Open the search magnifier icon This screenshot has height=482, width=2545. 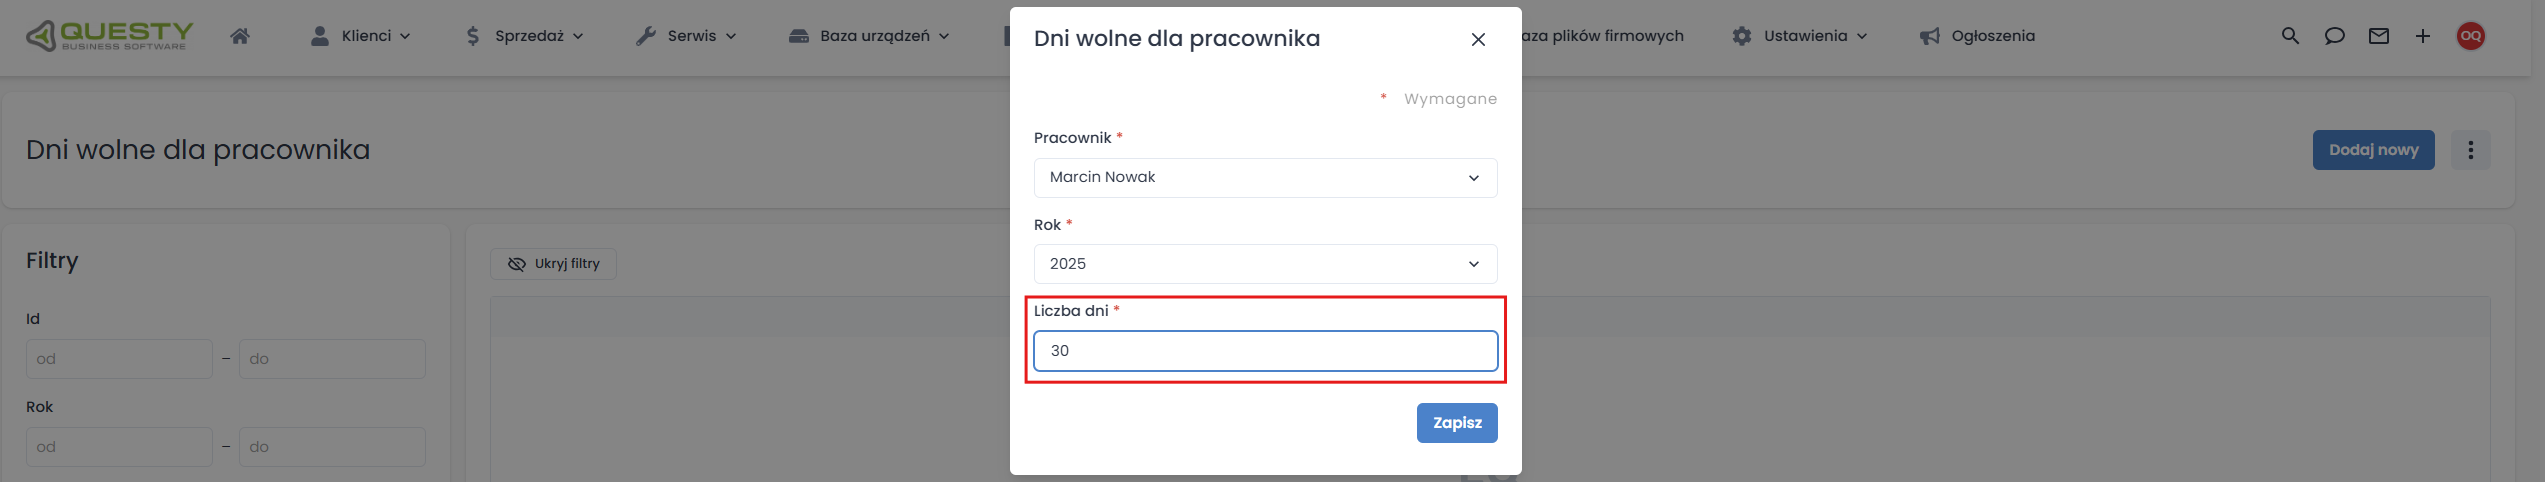(x=2290, y=36)
